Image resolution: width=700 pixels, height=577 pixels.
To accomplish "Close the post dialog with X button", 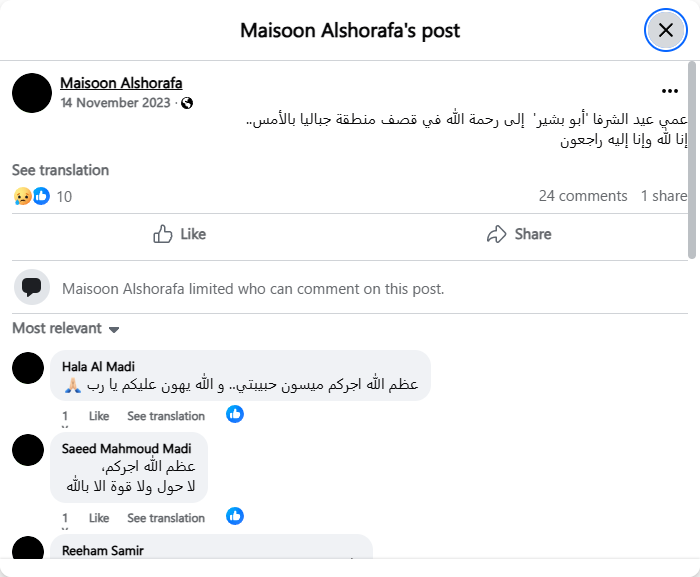I will point(665,30).
